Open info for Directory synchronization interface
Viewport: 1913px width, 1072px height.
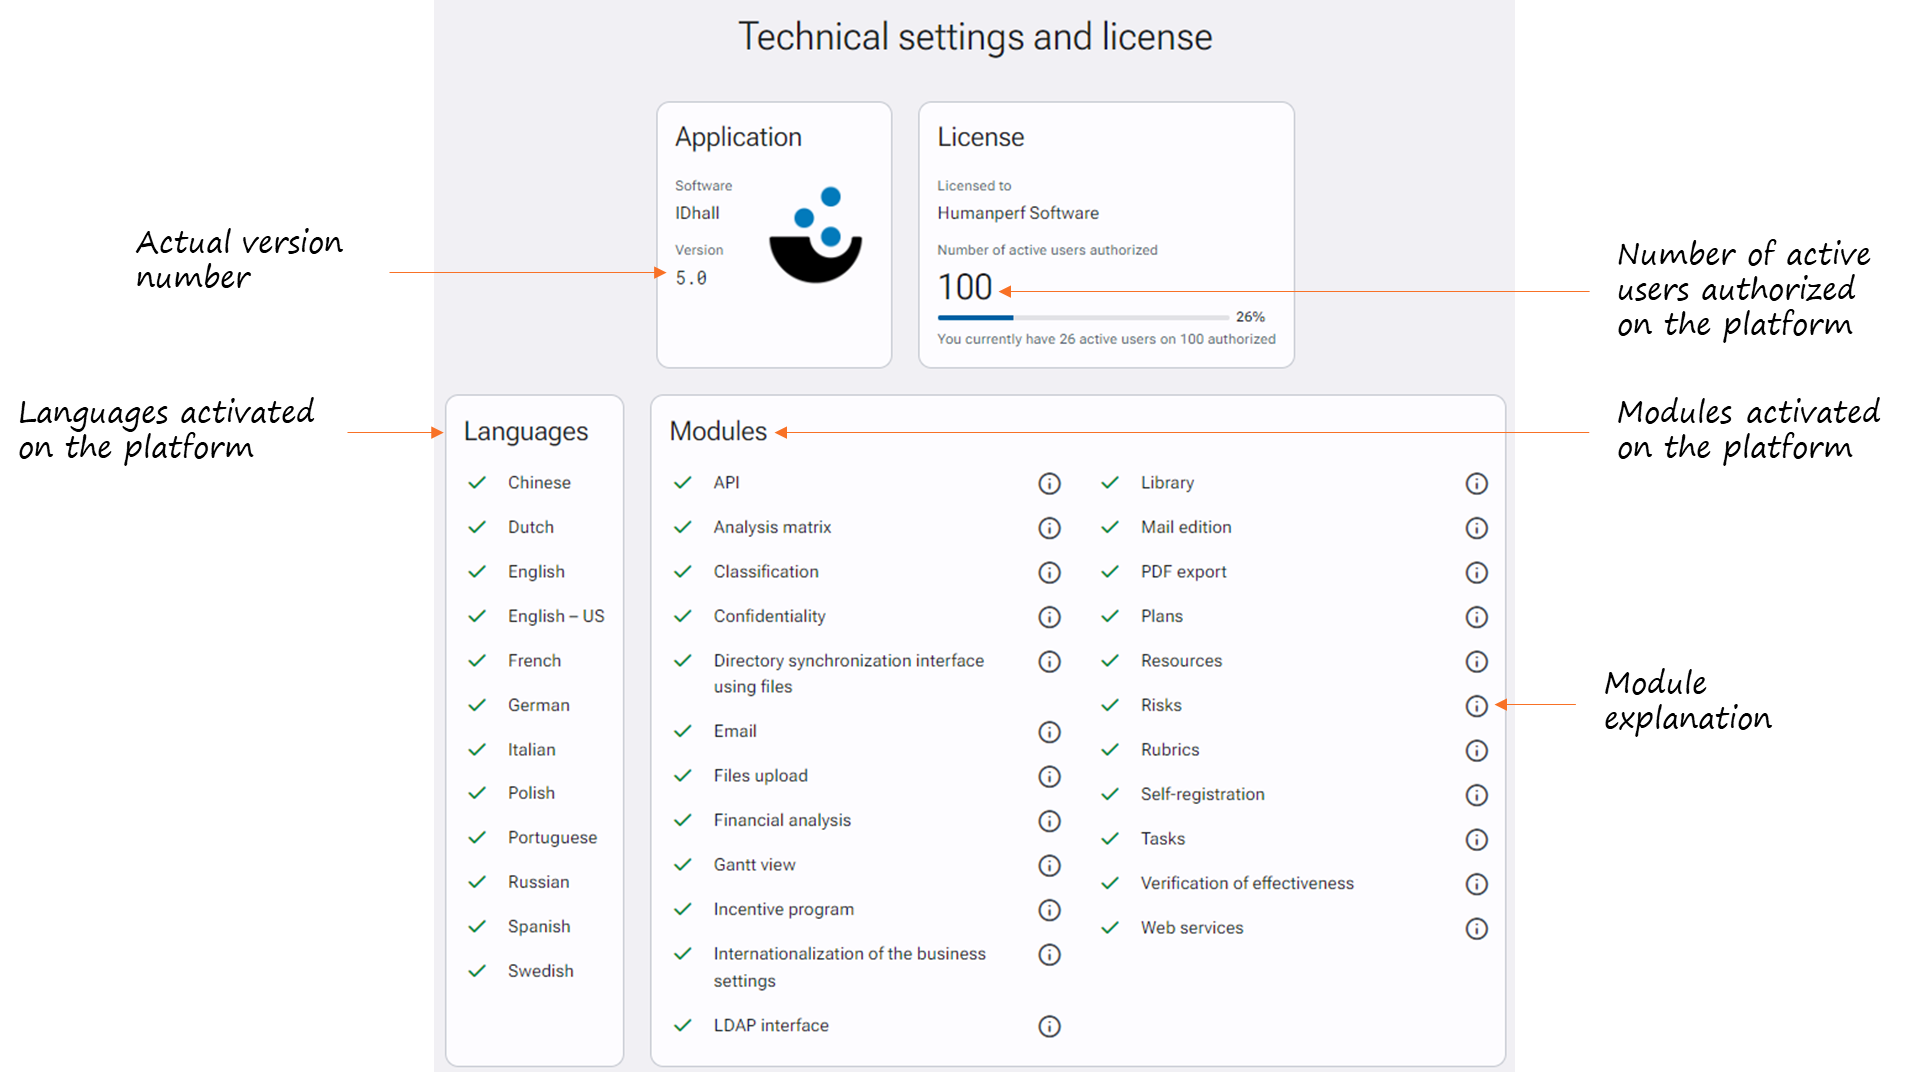tap(1049, 662)
